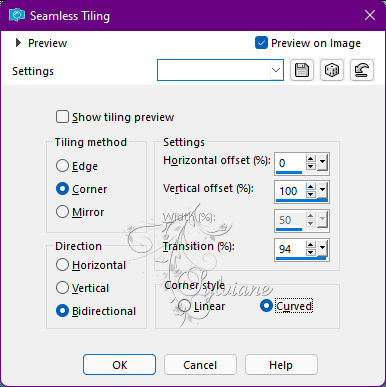
Task: Select the Mirror tiling method
Action: [62, 212]
